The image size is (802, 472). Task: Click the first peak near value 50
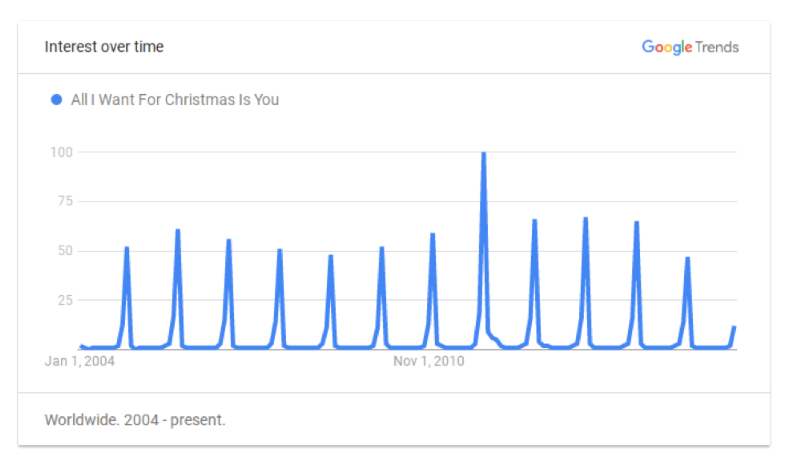tap(127, 249)
